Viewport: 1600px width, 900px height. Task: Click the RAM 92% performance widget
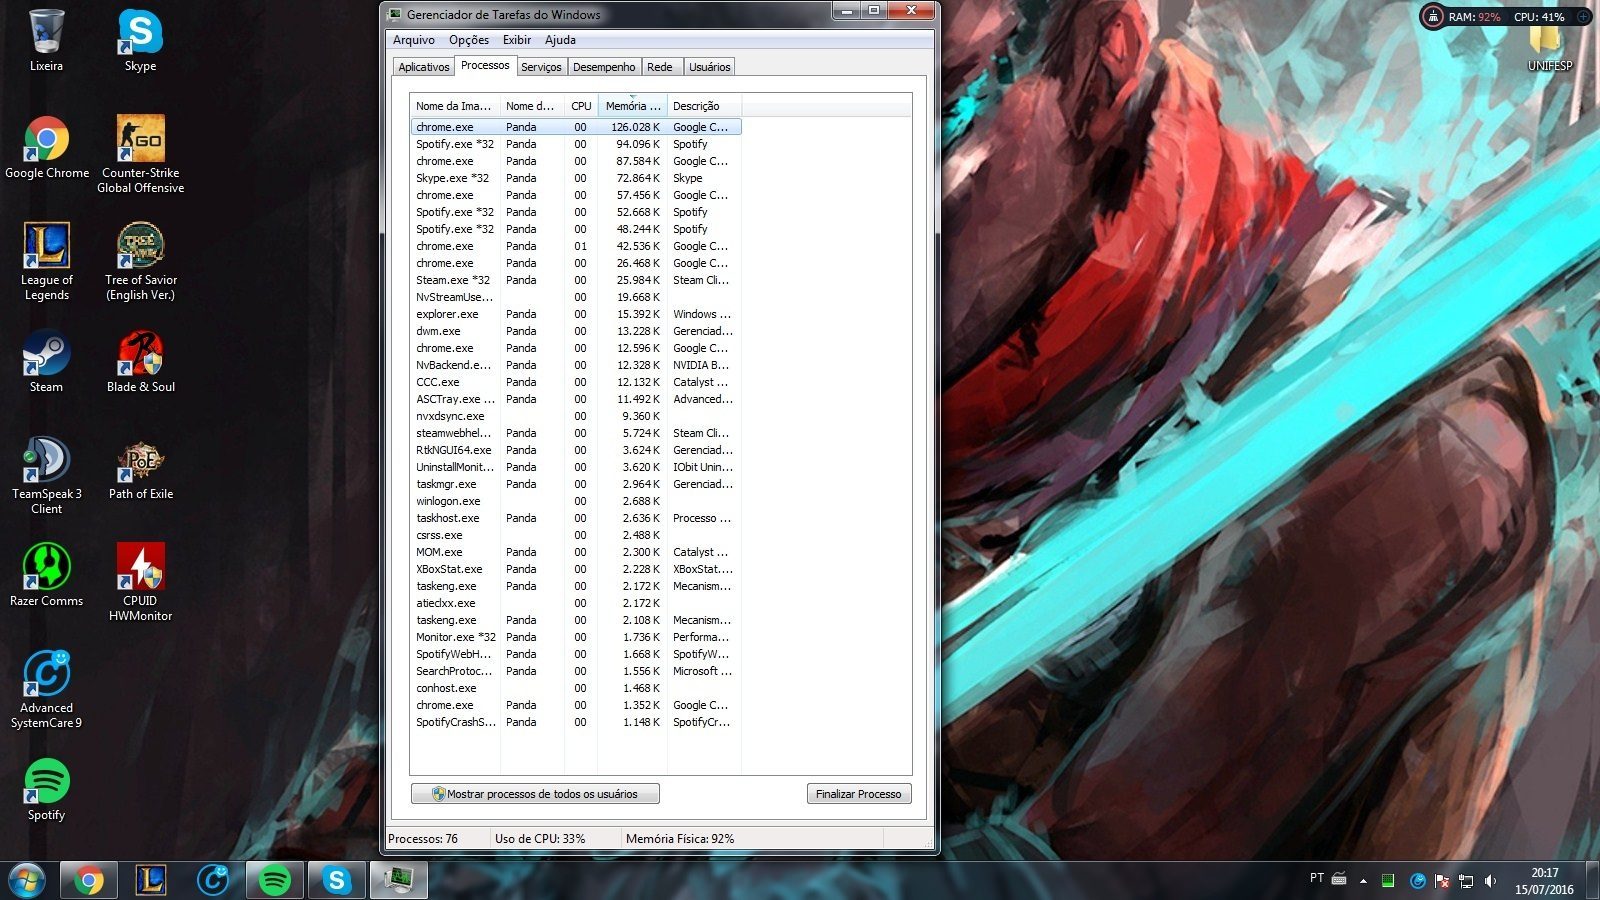coord(1475,17)
